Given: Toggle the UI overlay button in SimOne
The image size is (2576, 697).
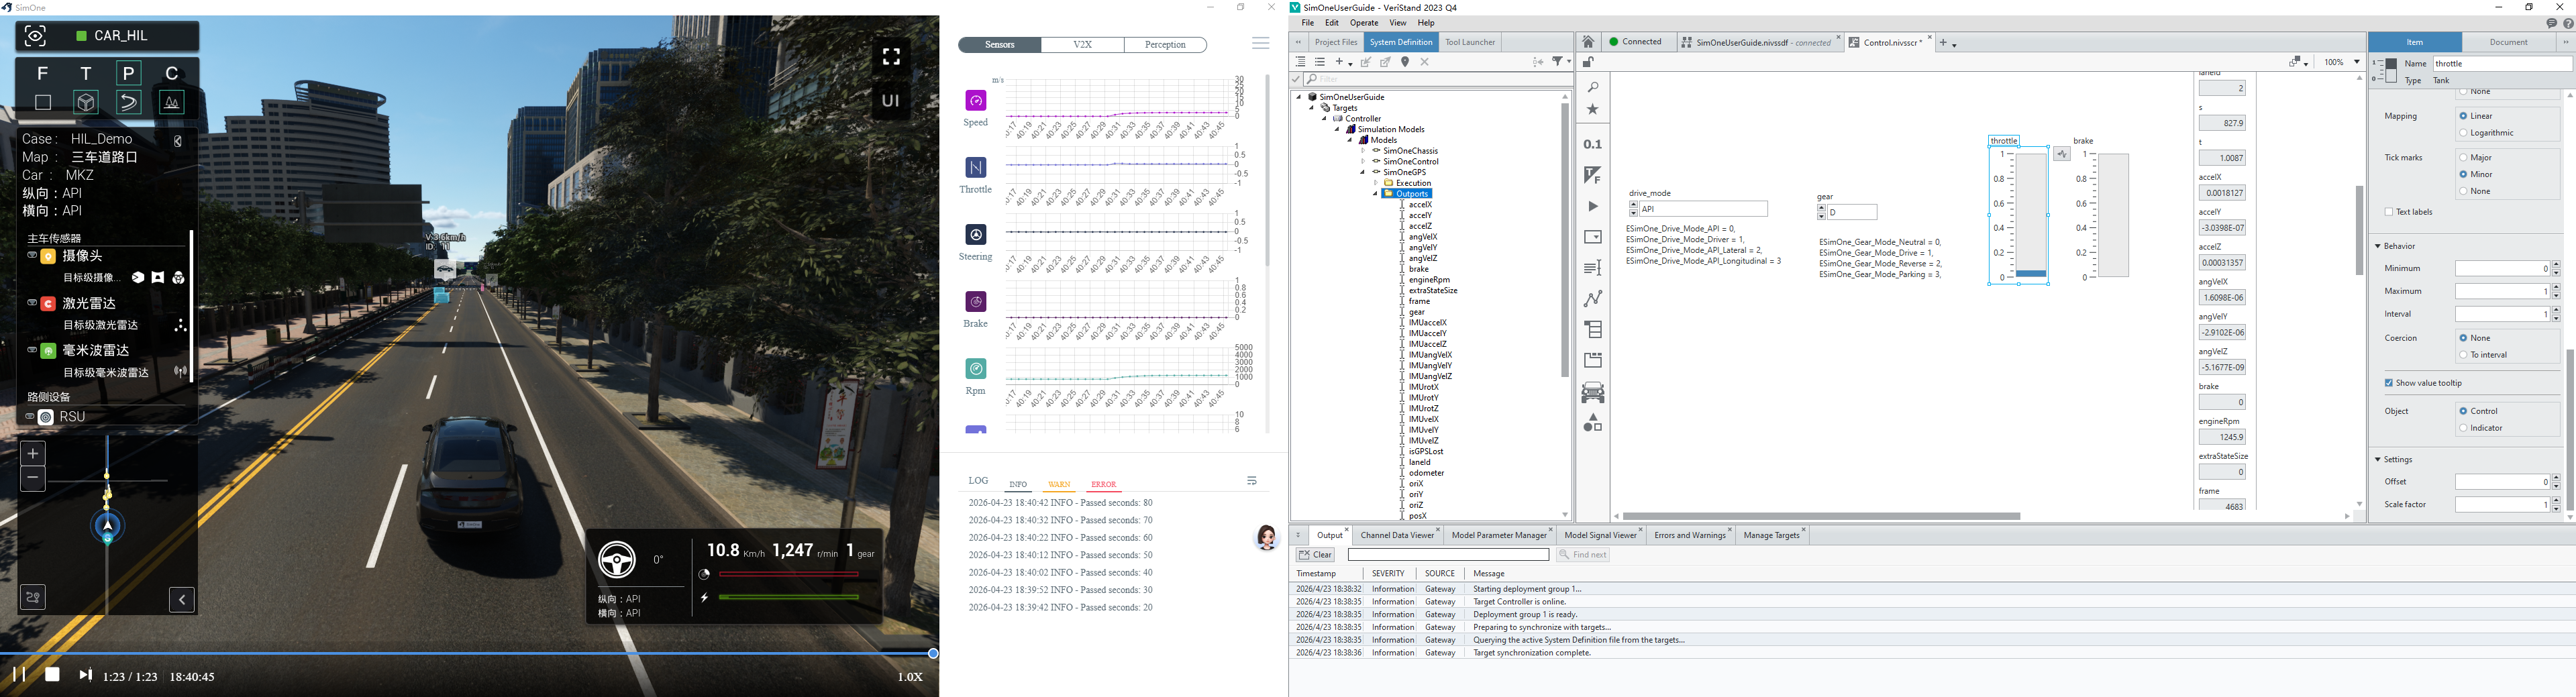Looking at the screenshot, I should coord(891,101).
